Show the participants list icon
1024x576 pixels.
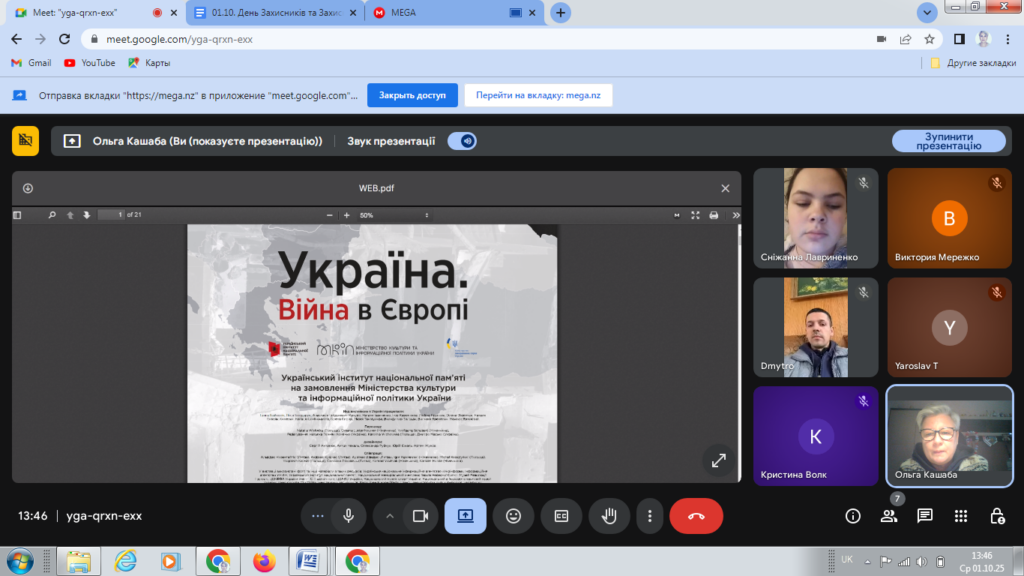pyautogui.click(x=888, y=516)
